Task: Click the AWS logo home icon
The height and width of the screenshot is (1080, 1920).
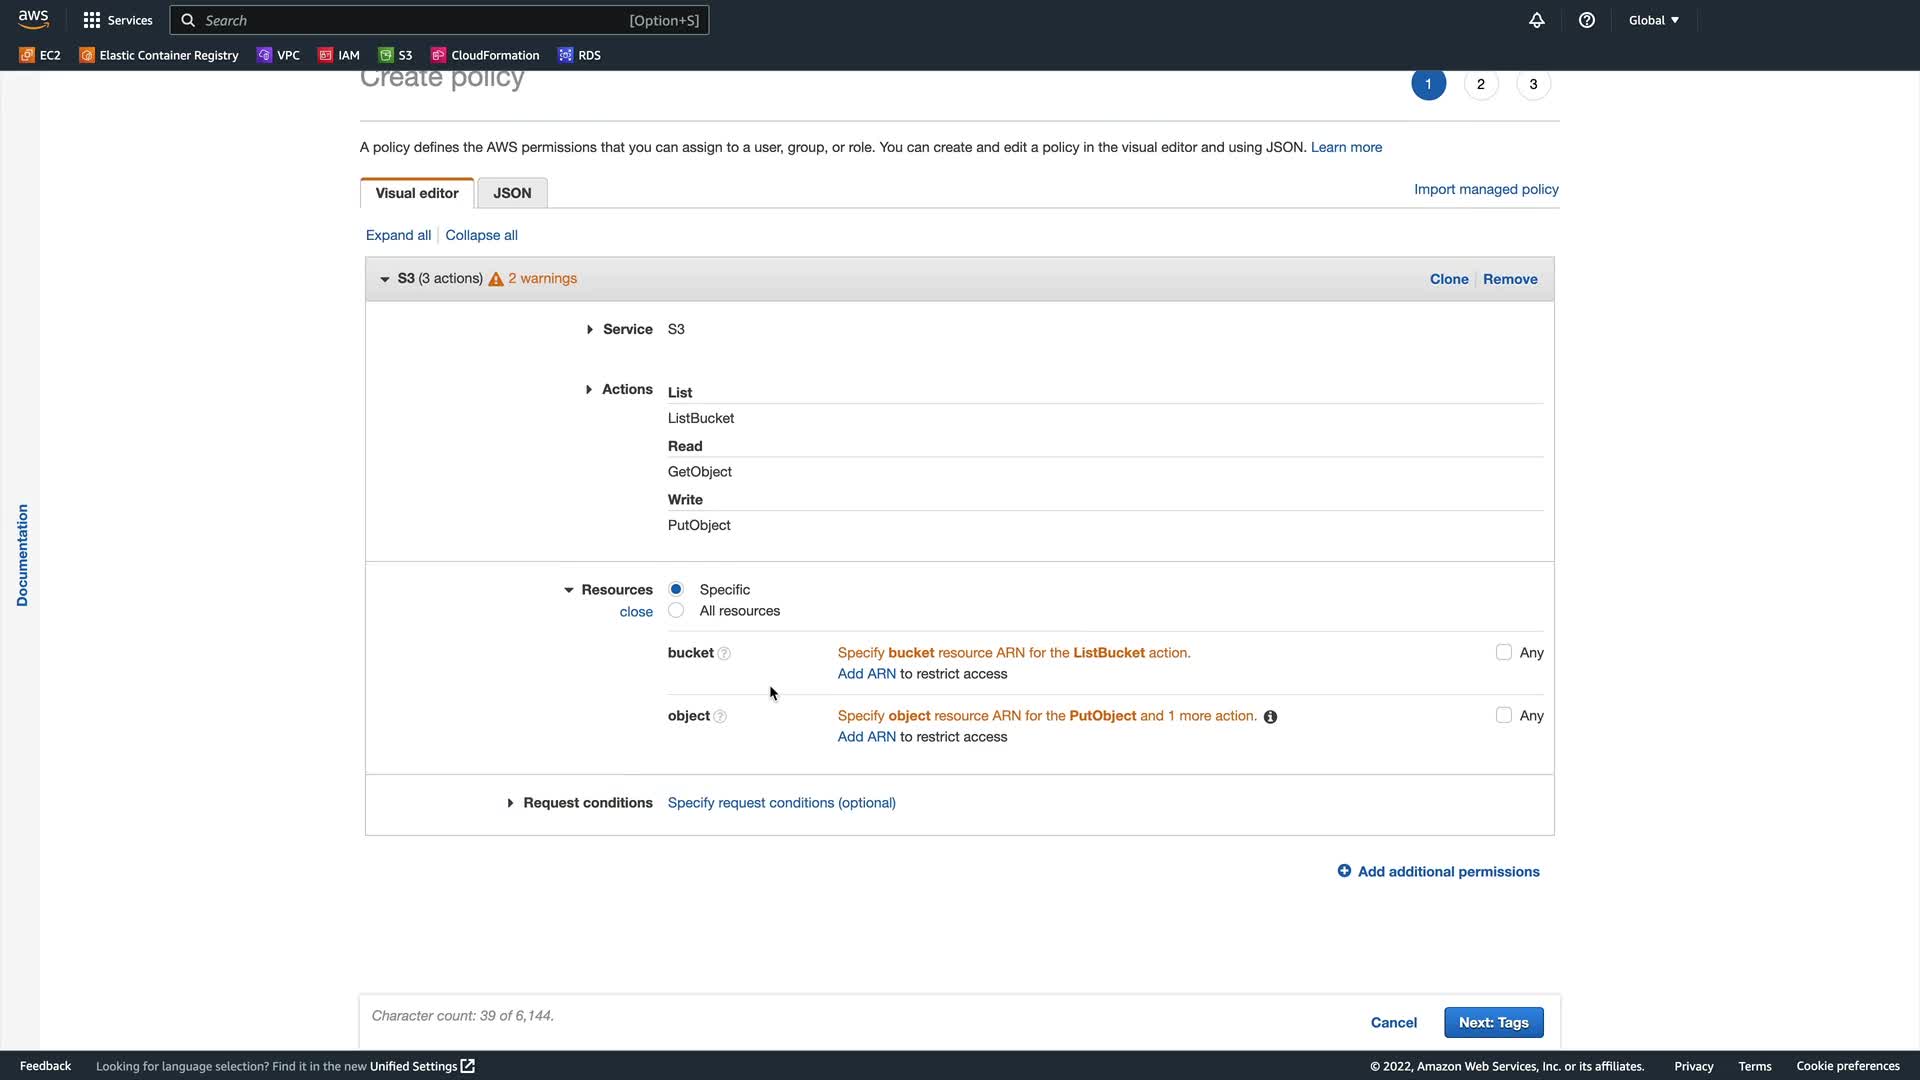Action: (33, 19)
